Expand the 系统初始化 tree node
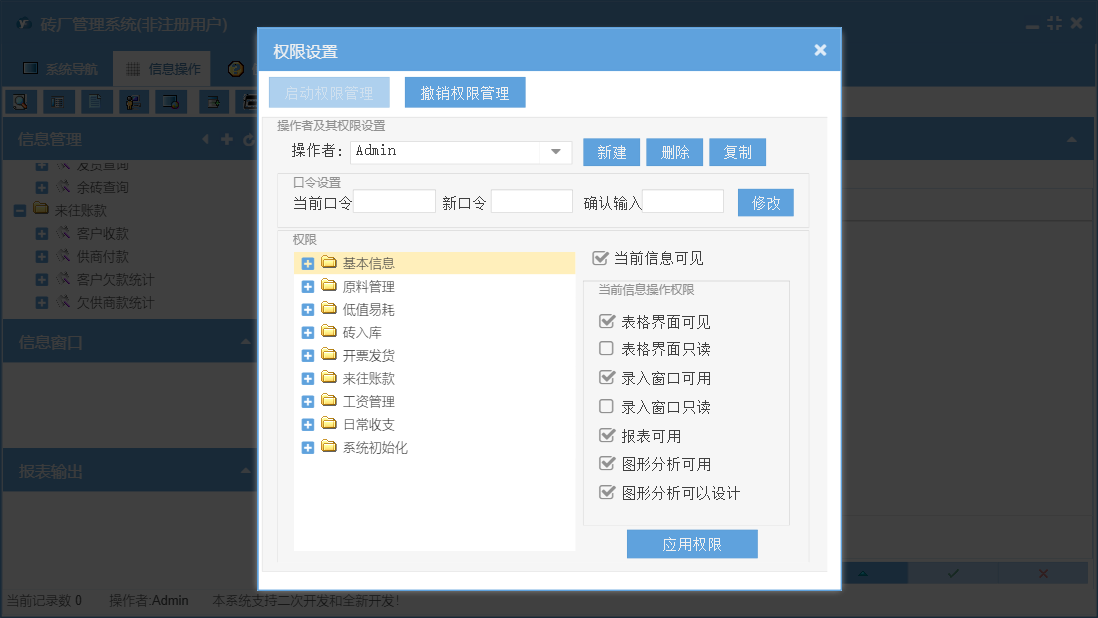Viewport: 1098px width, 618px height. tap(308, 448)
